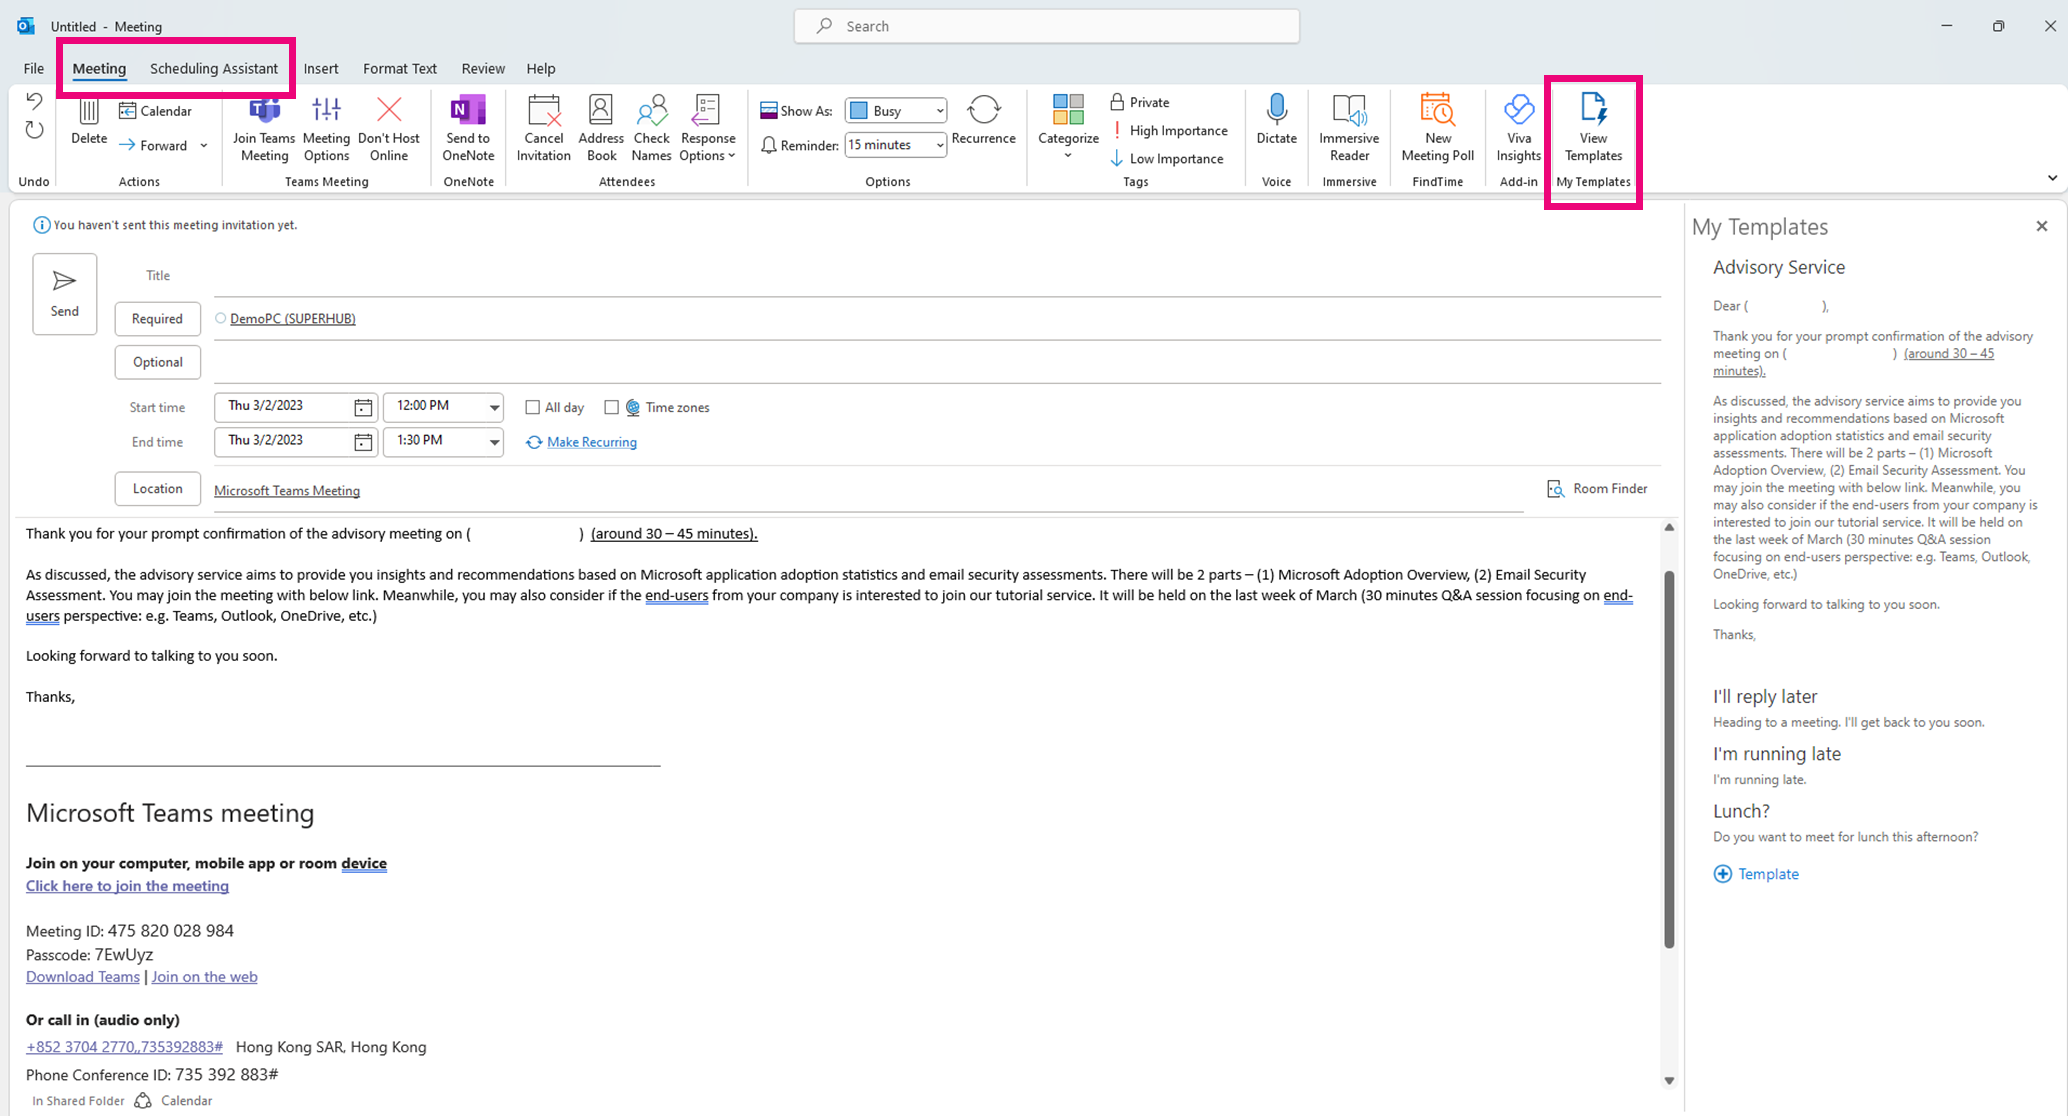Close the My Templates pane
Image resolution: width=2068 pixels, height=1116 pixels.
coord(2042,226)
